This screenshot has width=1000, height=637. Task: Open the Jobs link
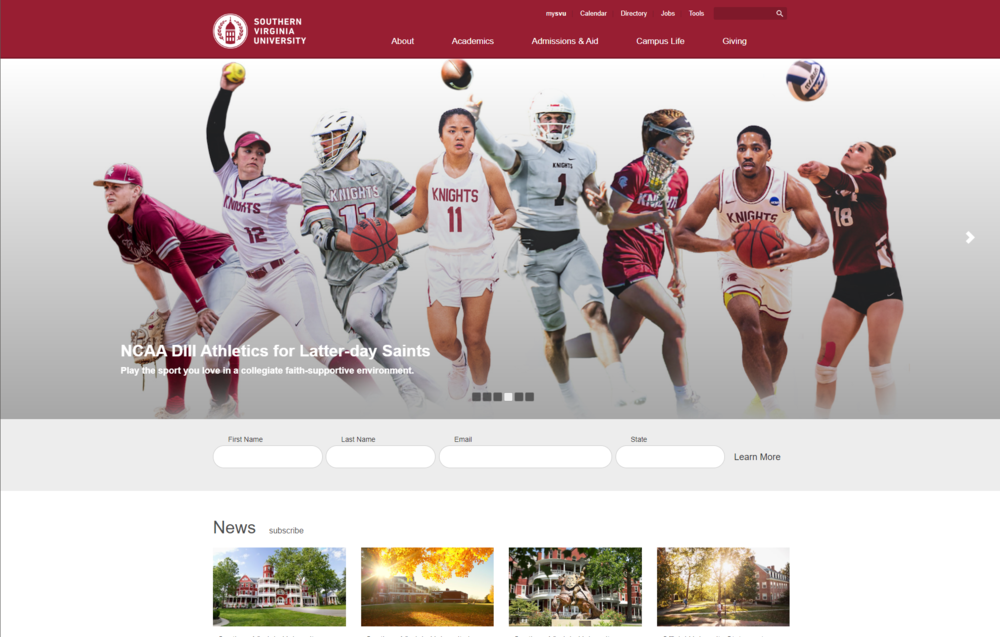point(667,13)
